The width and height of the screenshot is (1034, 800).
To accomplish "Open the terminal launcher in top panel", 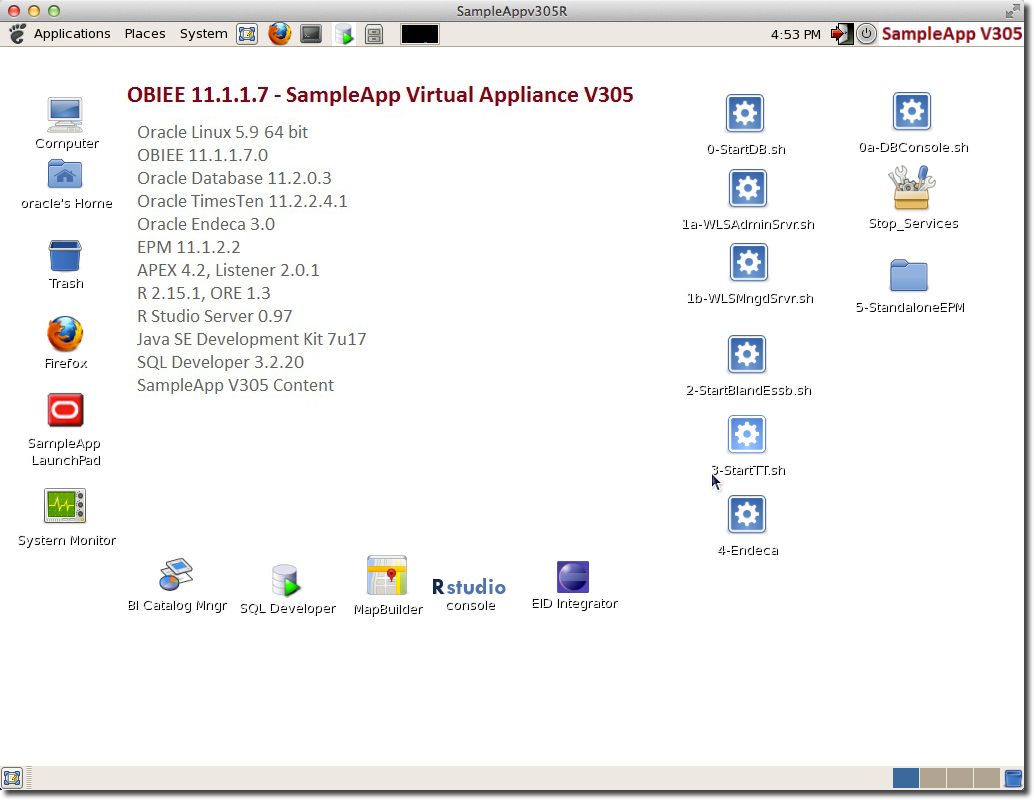I will [311, 34].
